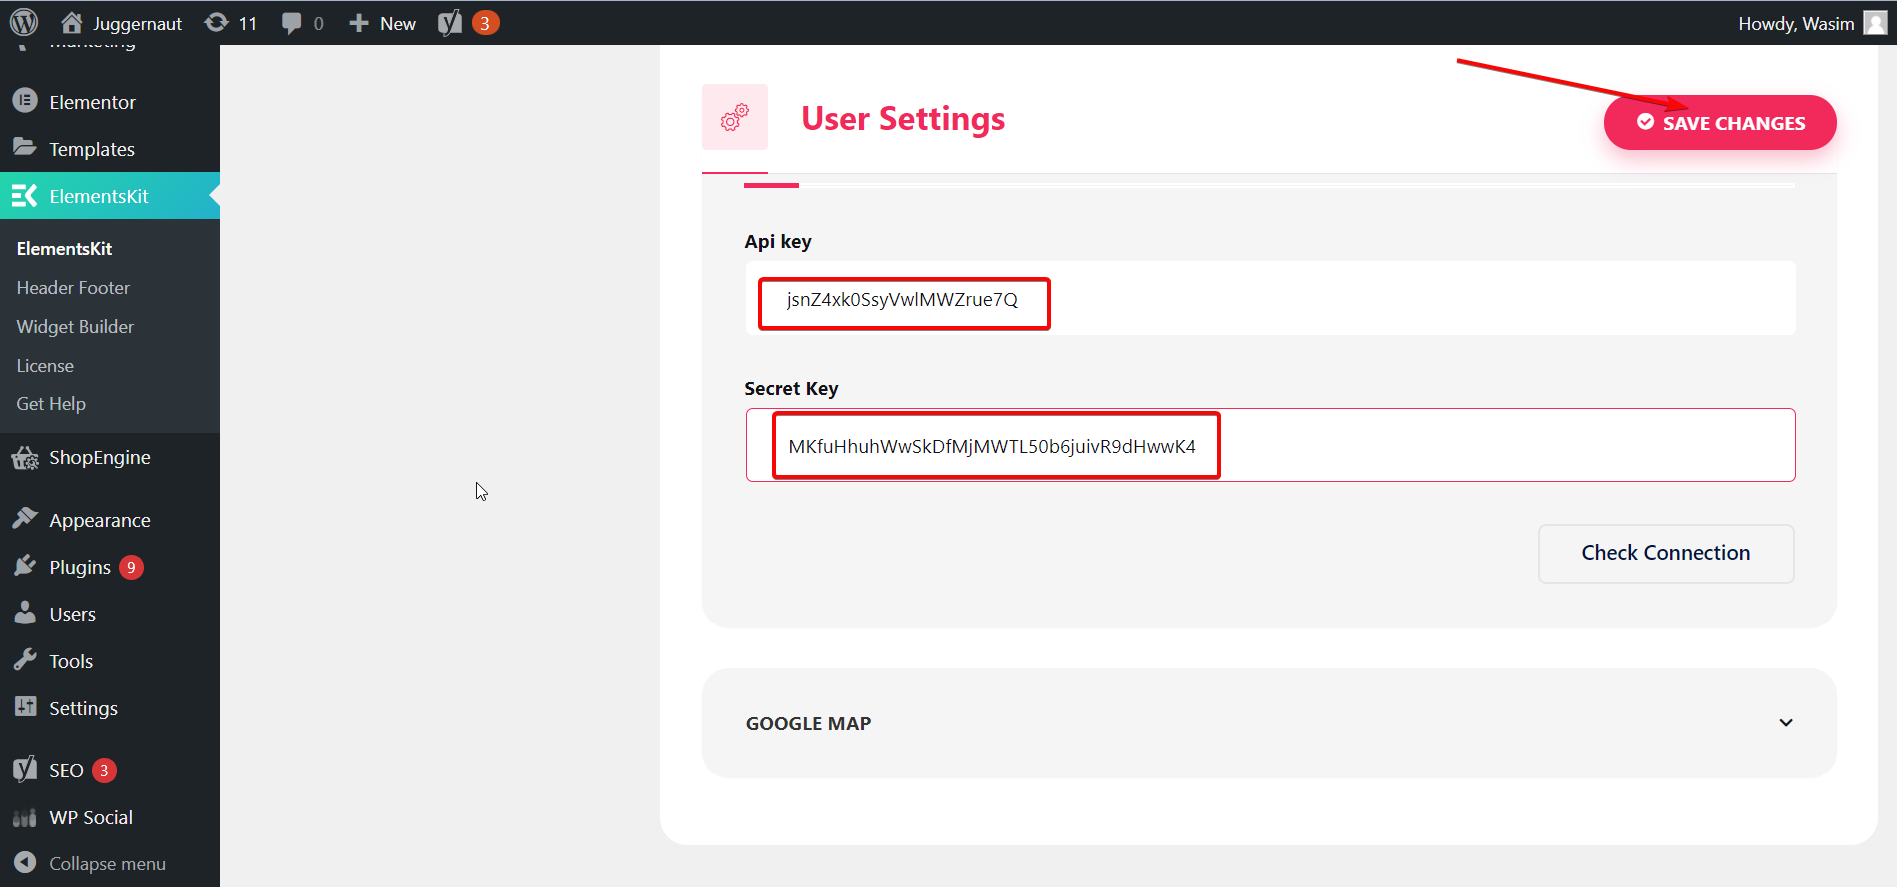1897x887 pixels.
Task: Click the Settings sliders icon
Action: click(x=25, y=707)
